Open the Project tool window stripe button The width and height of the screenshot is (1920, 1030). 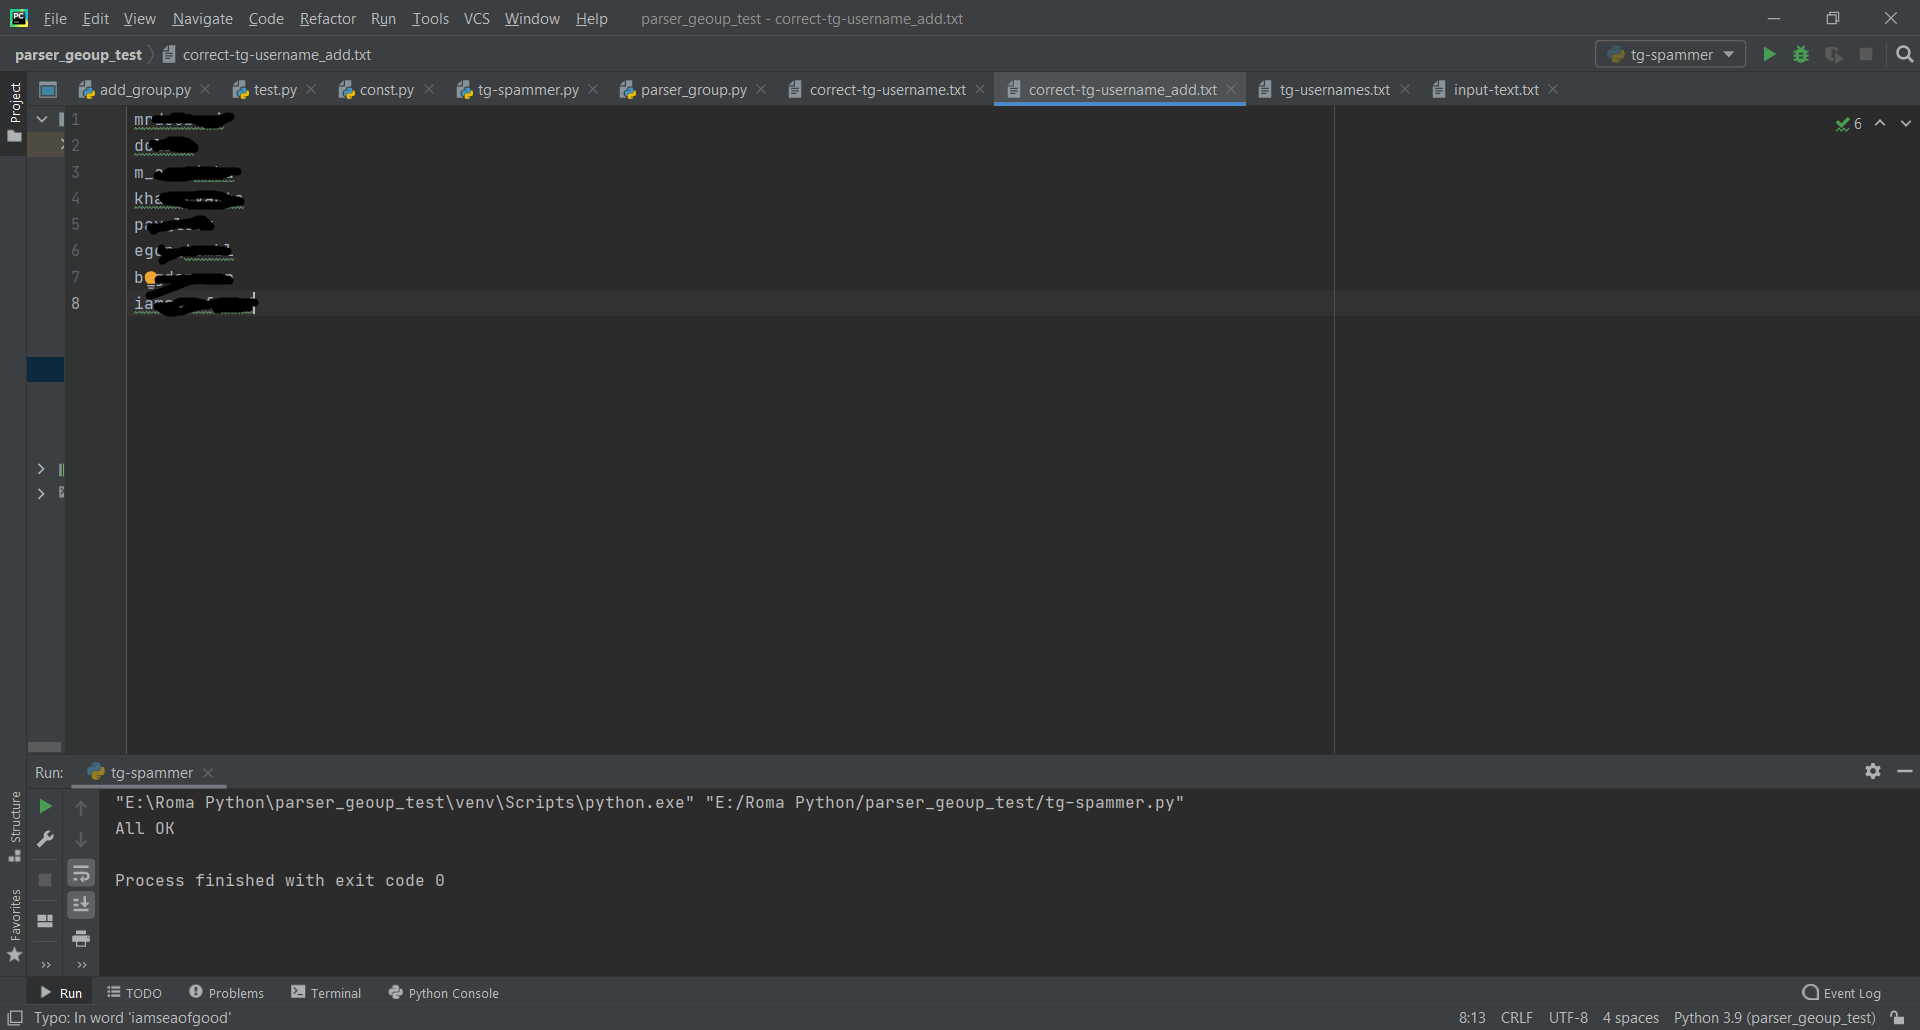tap(14, 112)
